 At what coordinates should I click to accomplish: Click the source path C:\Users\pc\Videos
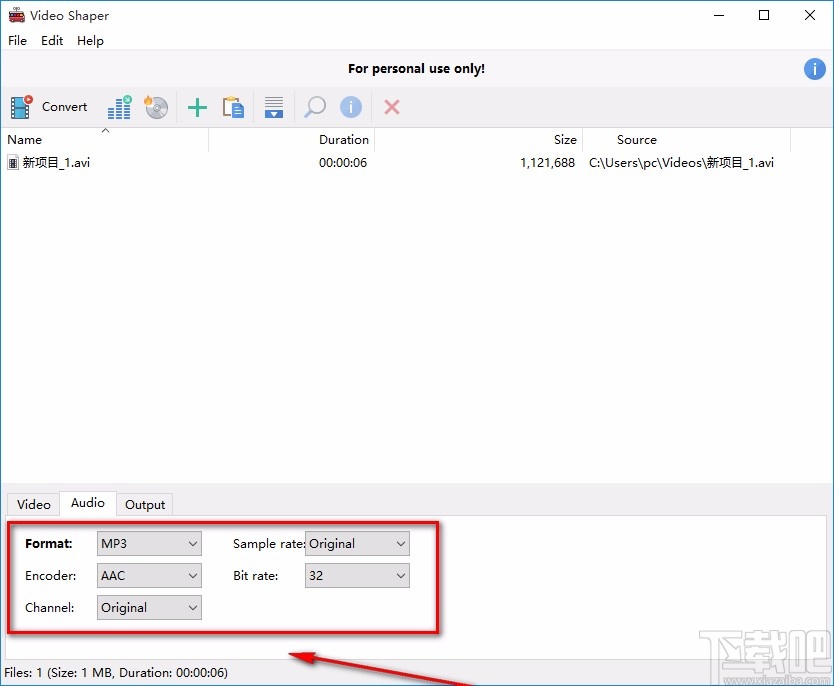coord(681,163)
